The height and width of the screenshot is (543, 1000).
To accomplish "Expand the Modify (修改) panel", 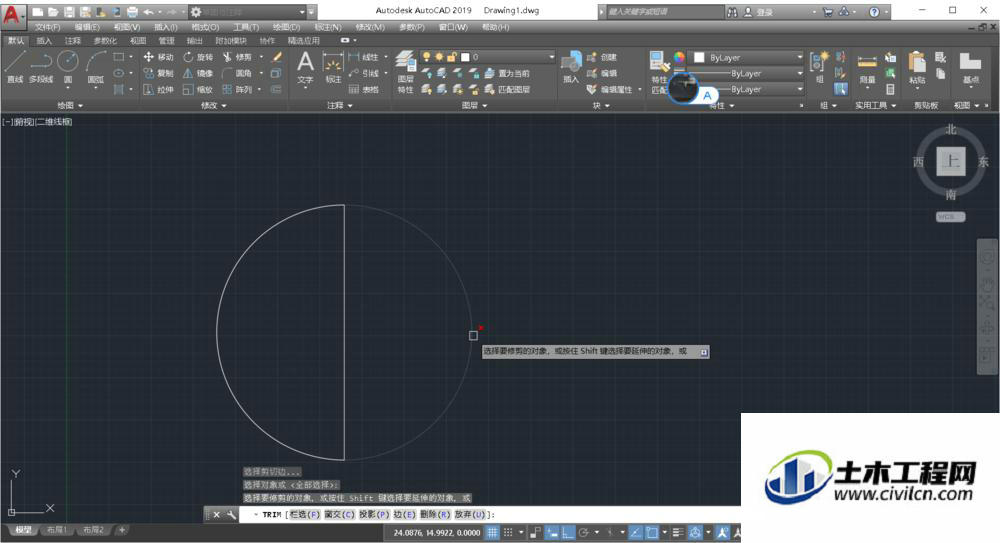I will [214, 105].
